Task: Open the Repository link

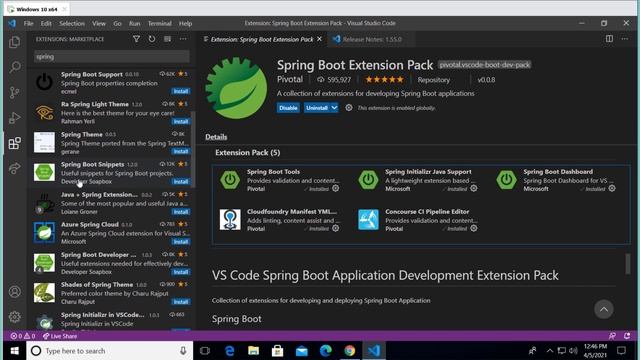Action: (433, 80)
